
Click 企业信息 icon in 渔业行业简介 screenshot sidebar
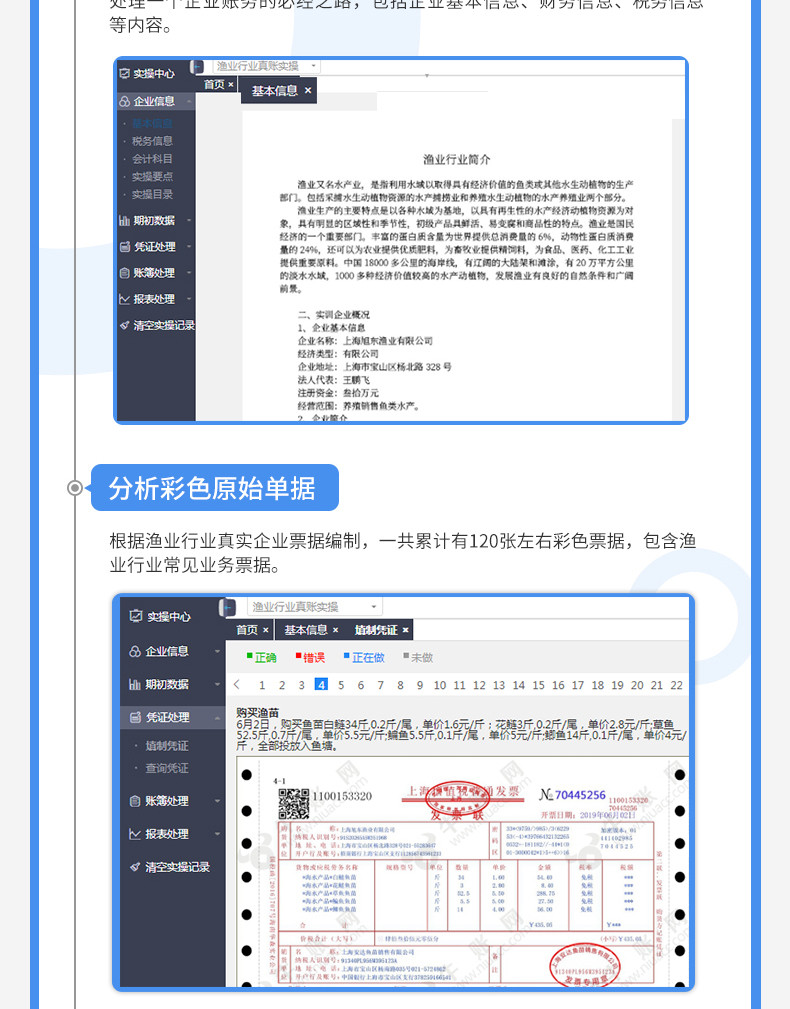[x=124, y=101]
